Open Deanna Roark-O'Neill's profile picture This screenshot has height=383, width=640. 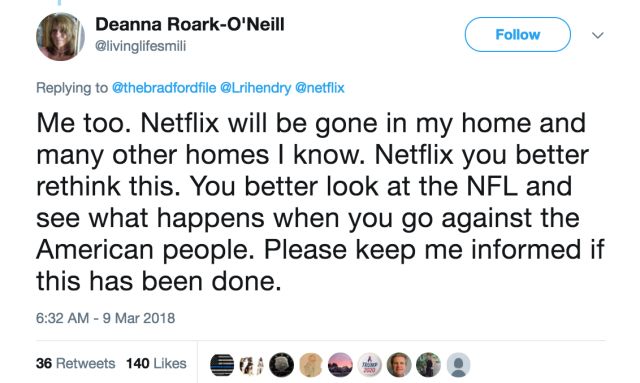pyautogui.click(x=60, y=37)
